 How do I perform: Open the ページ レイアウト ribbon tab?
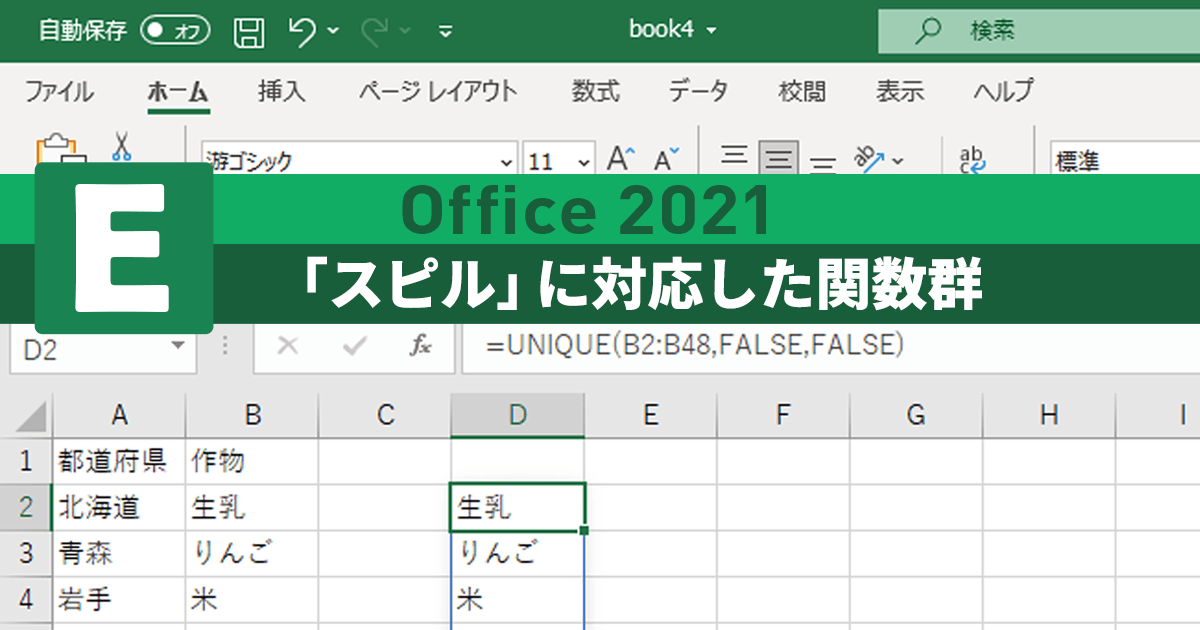(x=438, y=92)
